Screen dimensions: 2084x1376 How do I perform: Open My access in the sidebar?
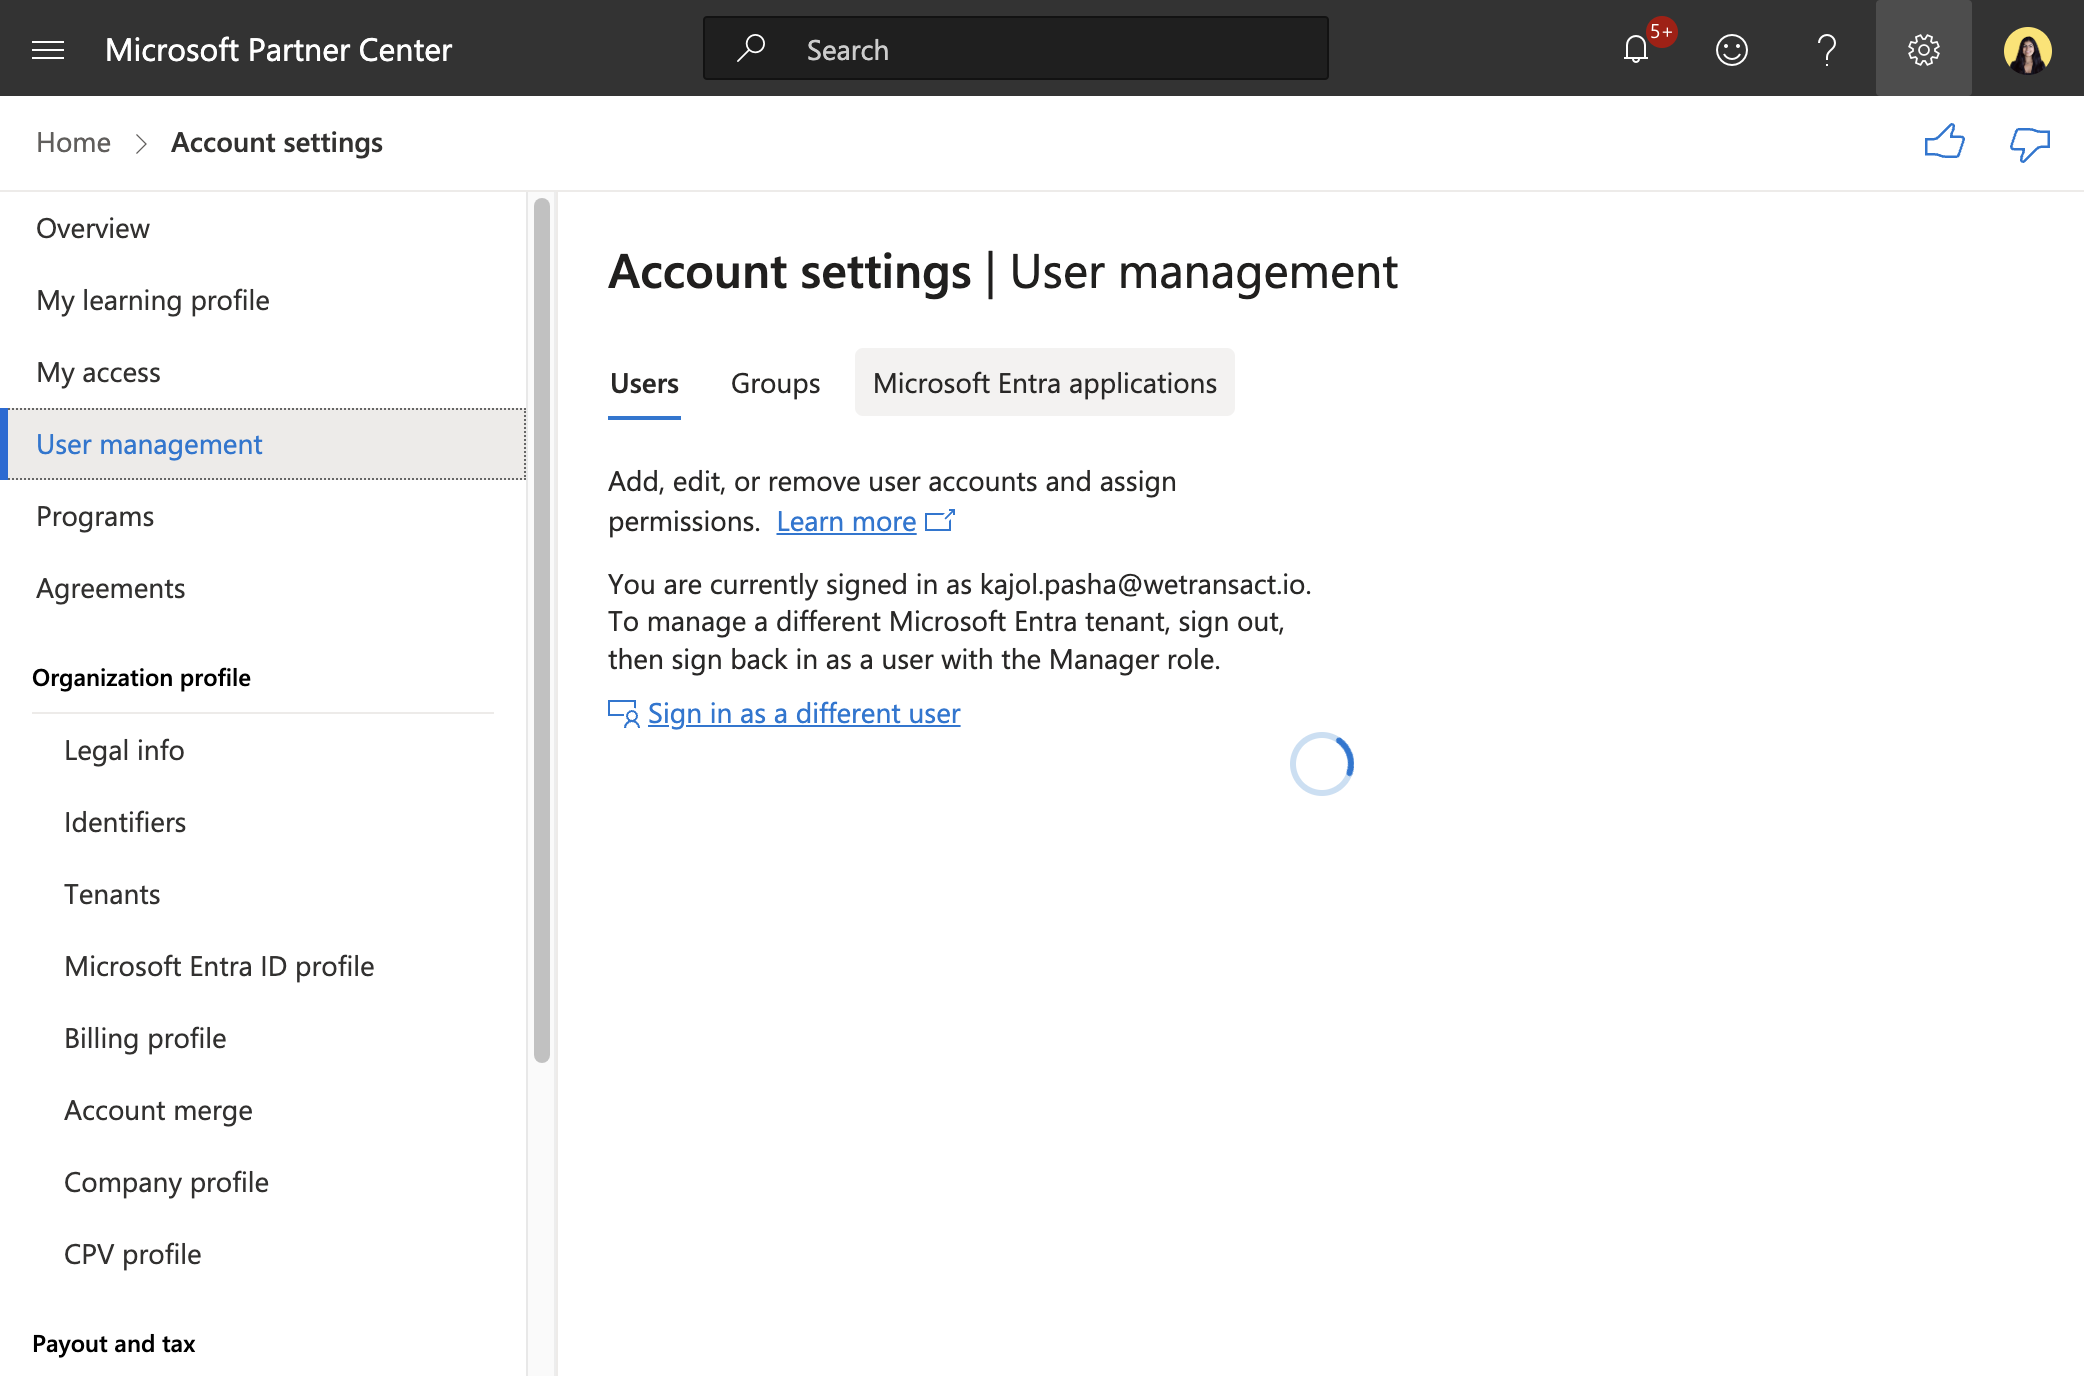tap(263, 372)
